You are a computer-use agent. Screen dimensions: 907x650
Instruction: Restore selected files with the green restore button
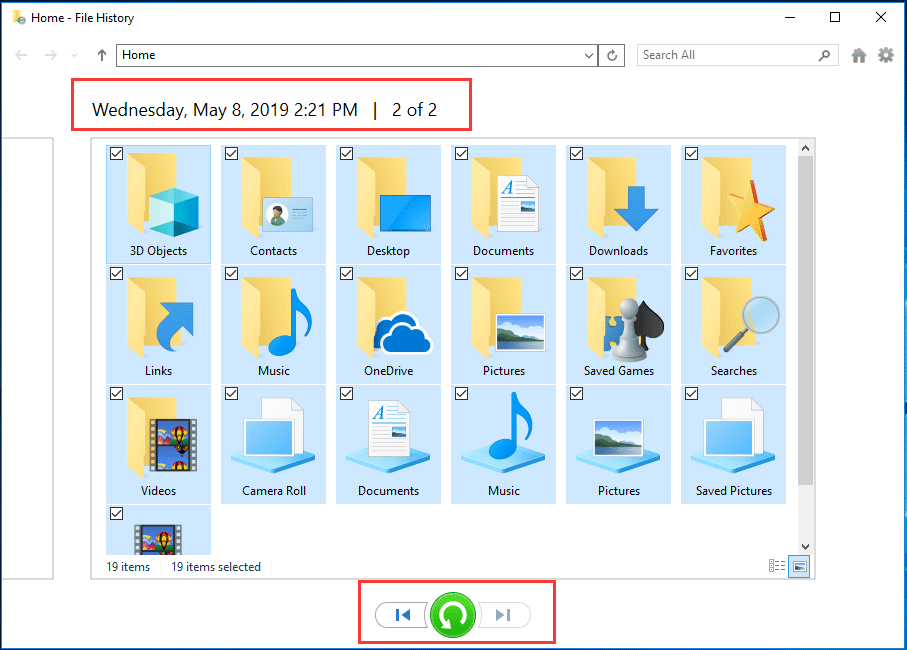click(453, 615)
